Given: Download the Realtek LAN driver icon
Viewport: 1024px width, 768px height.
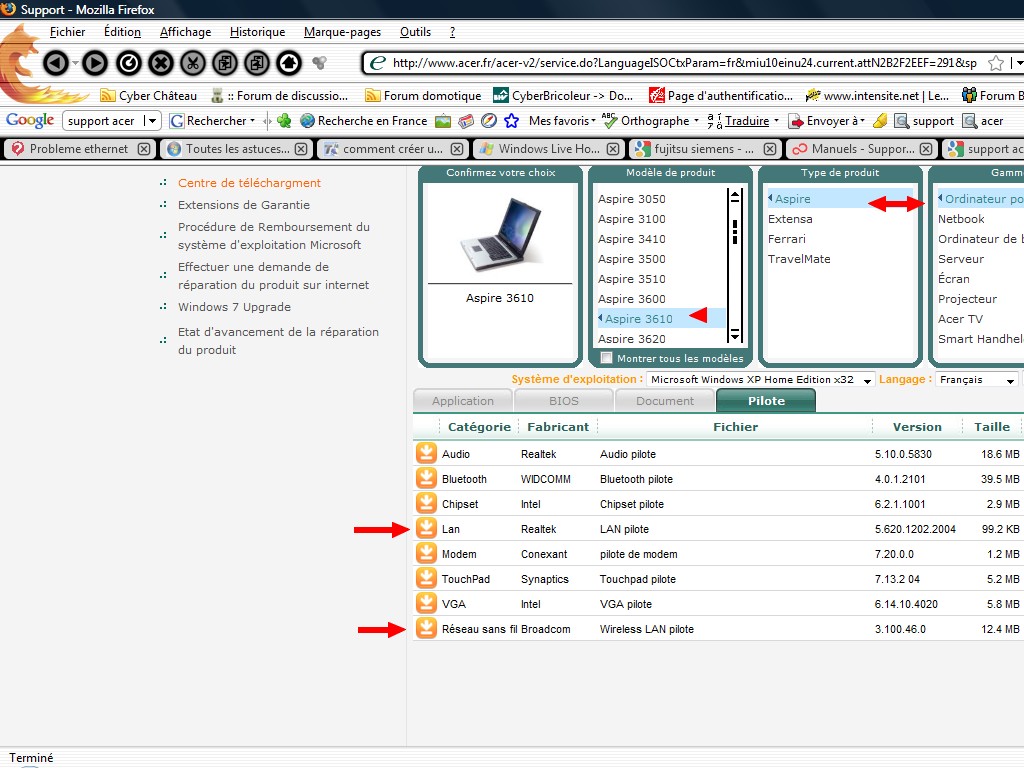Looking at the screenshot, I should (427, 529).
